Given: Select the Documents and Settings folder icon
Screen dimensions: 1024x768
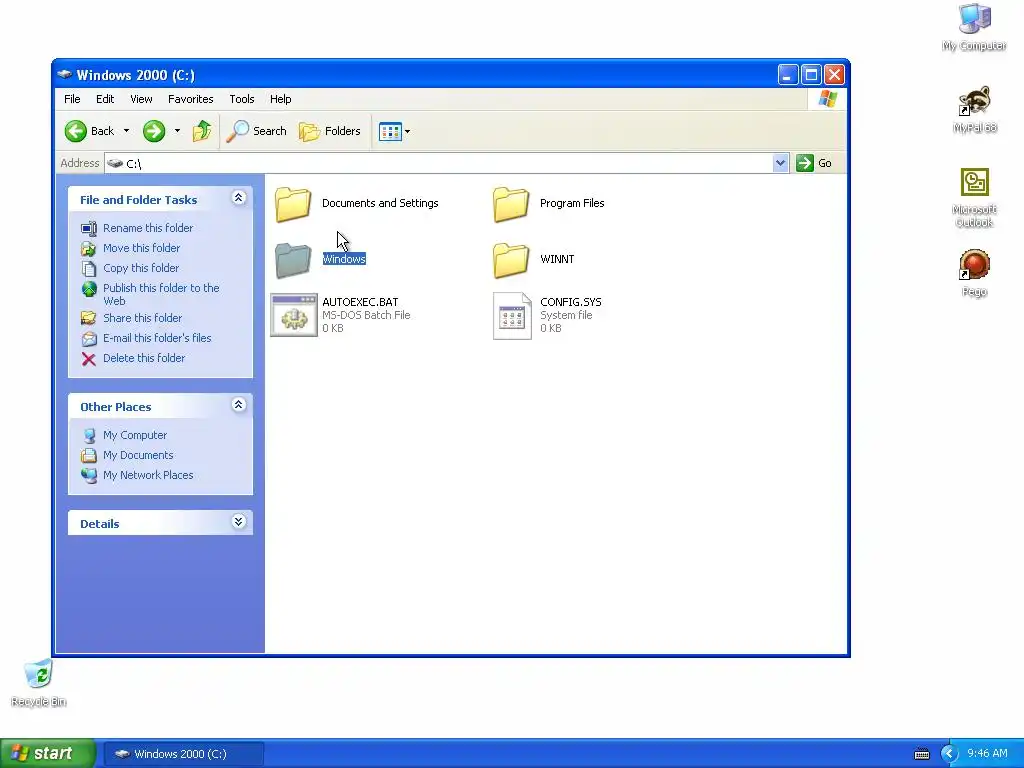Looking at the screenshot, I should pyautogui.click(x=293, y=204).
